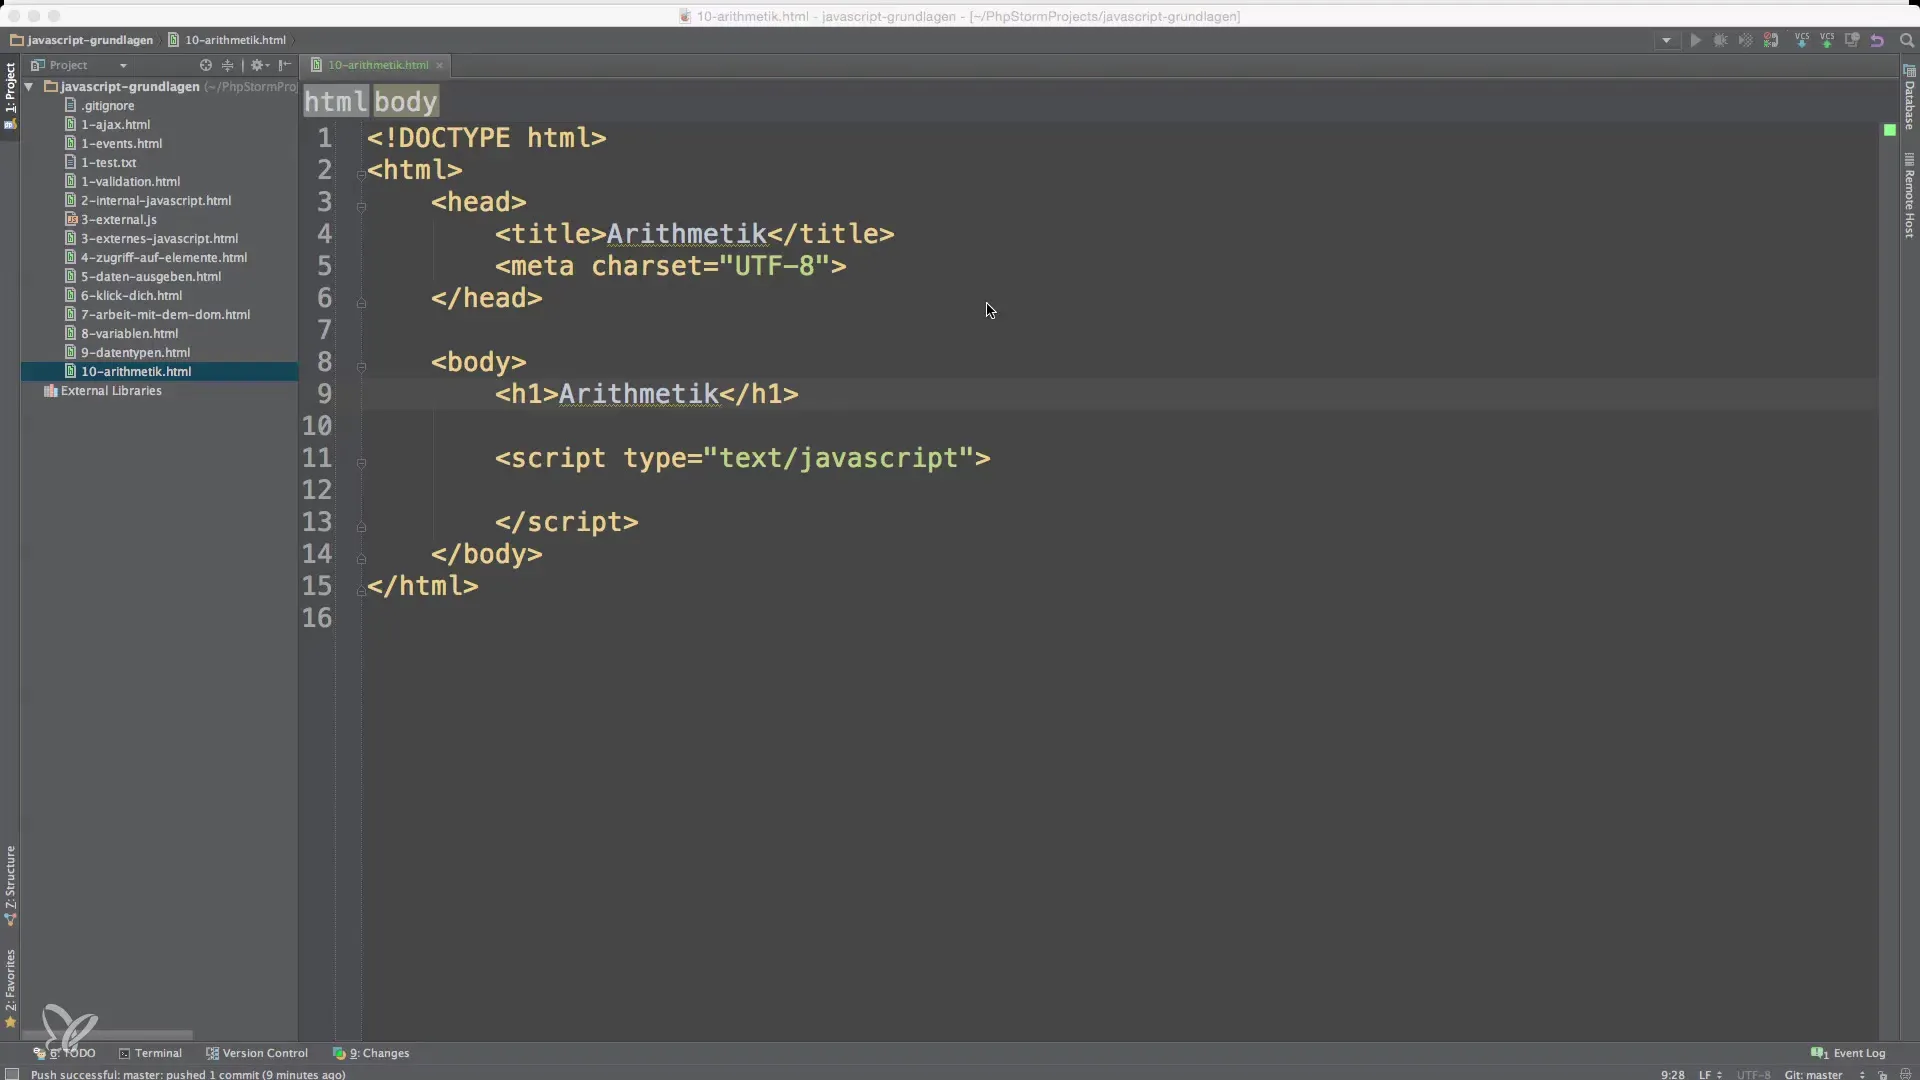
Task: Fold the body tag at line 8
Action: pyautogui.click(x=361, y=367)
